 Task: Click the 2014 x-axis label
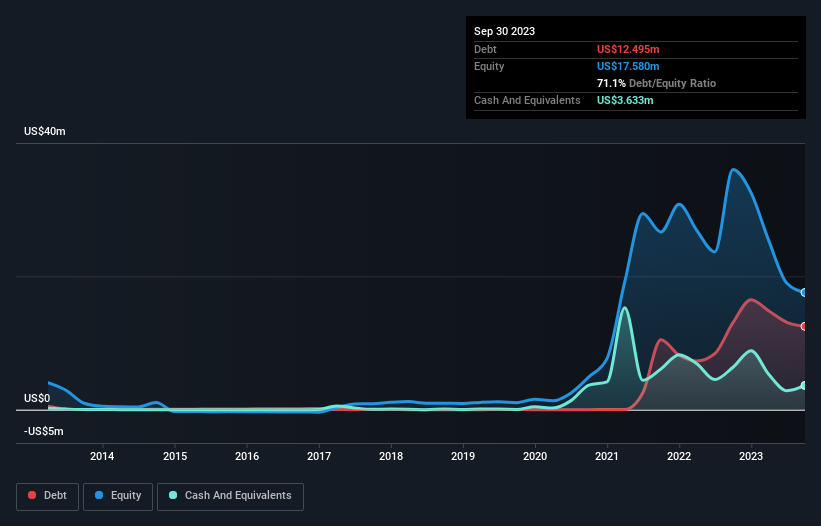(102, 456)
